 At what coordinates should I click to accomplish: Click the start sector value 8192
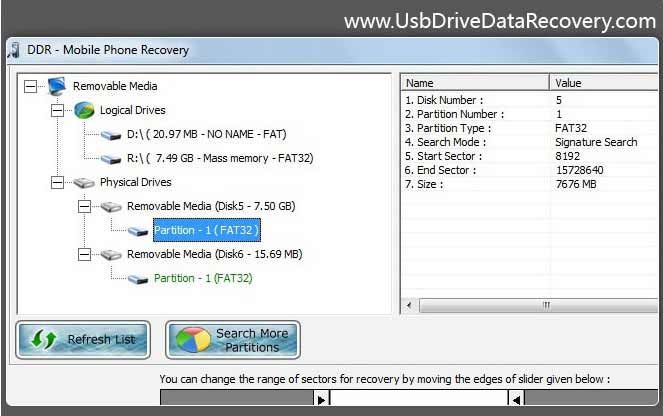pos(567,156)
